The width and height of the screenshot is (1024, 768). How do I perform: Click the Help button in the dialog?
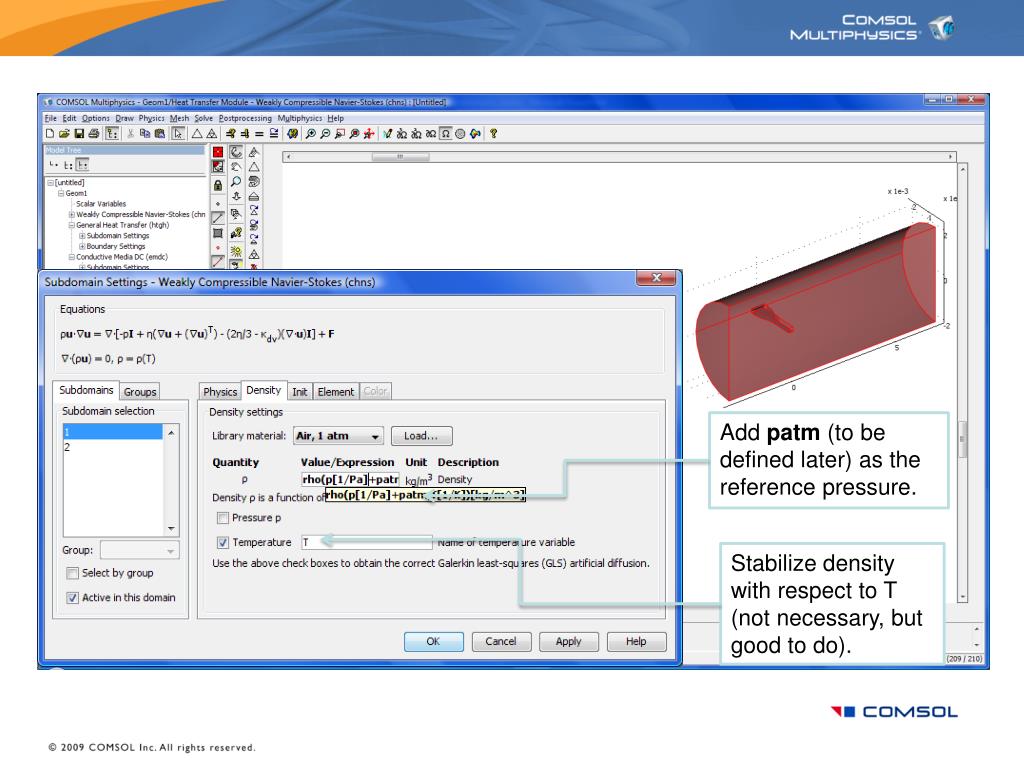coord(636,641)
